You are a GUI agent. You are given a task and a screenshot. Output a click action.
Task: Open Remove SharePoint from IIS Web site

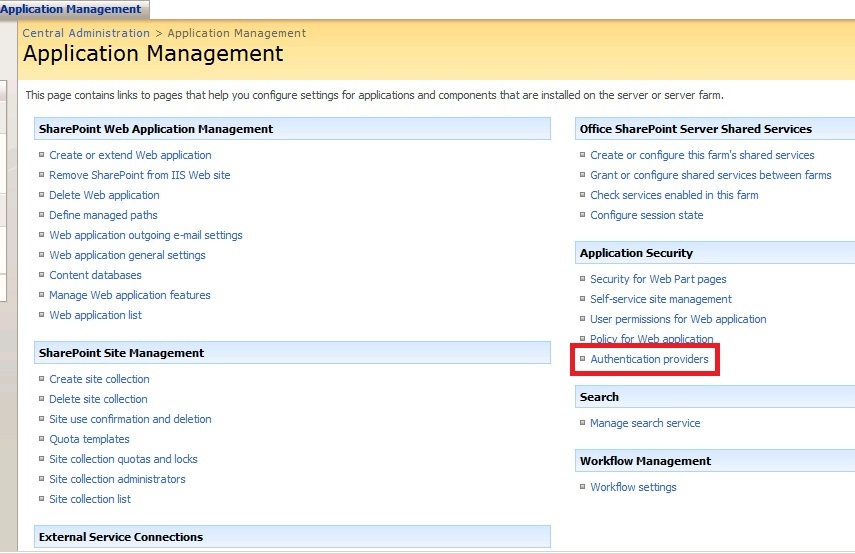pyautogui.click(x=140, y=175)
